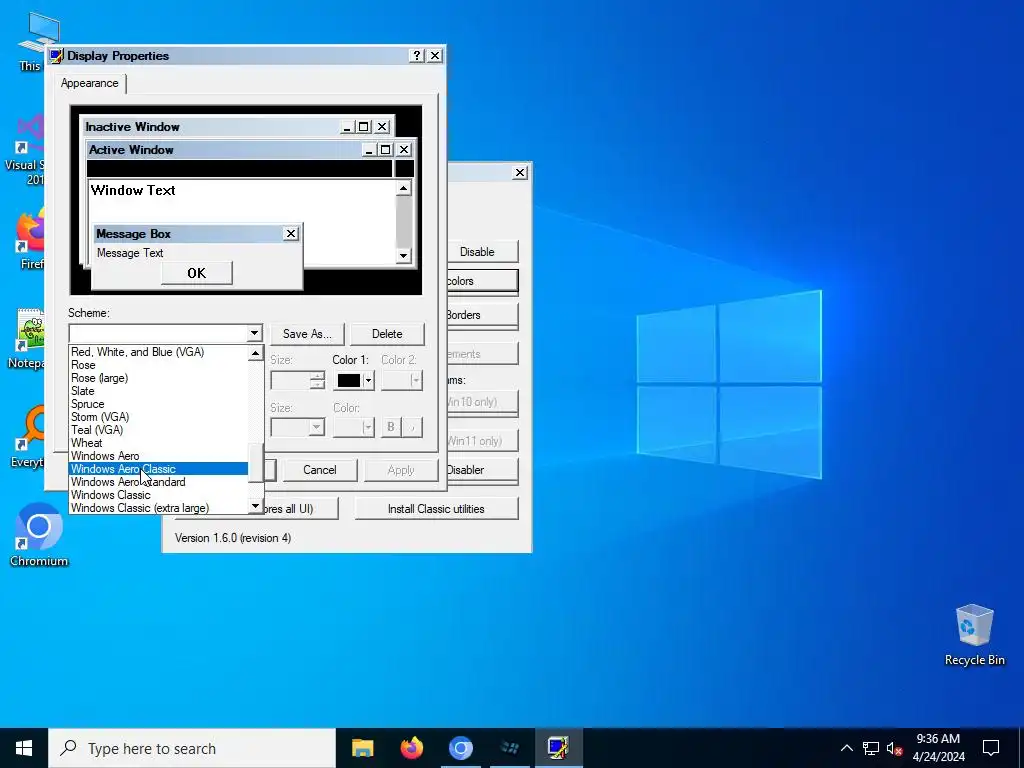Click the preview OK button in Message Box
The image size is (1024, 768).
coord(197,273)
